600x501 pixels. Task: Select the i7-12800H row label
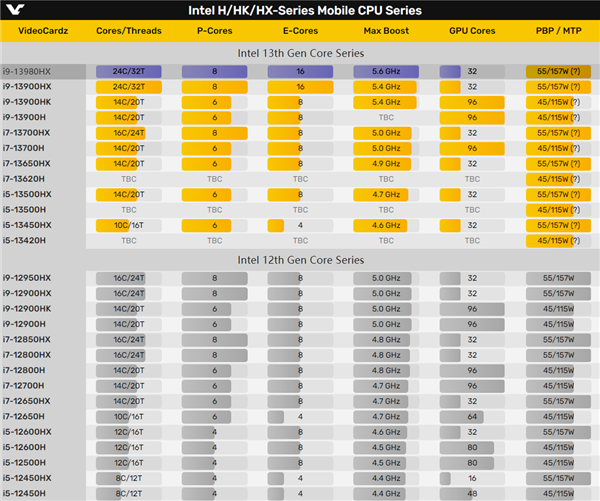pos(24,370)
